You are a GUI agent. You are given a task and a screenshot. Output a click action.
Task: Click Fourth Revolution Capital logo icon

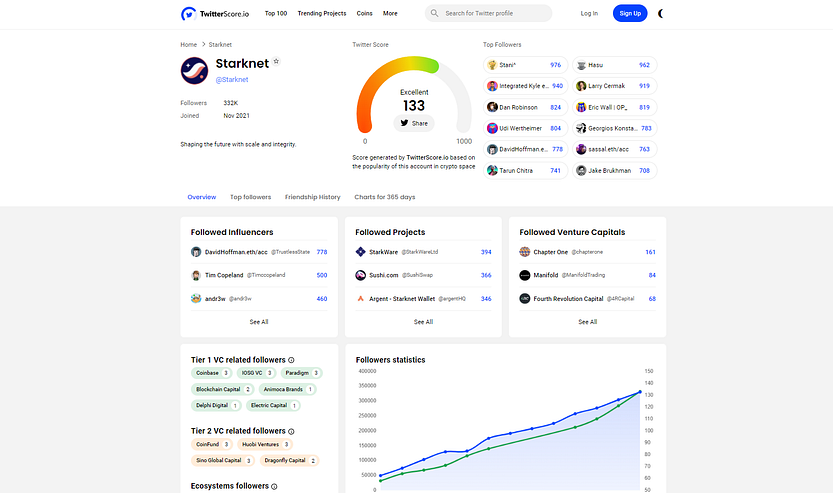[524, 299]
